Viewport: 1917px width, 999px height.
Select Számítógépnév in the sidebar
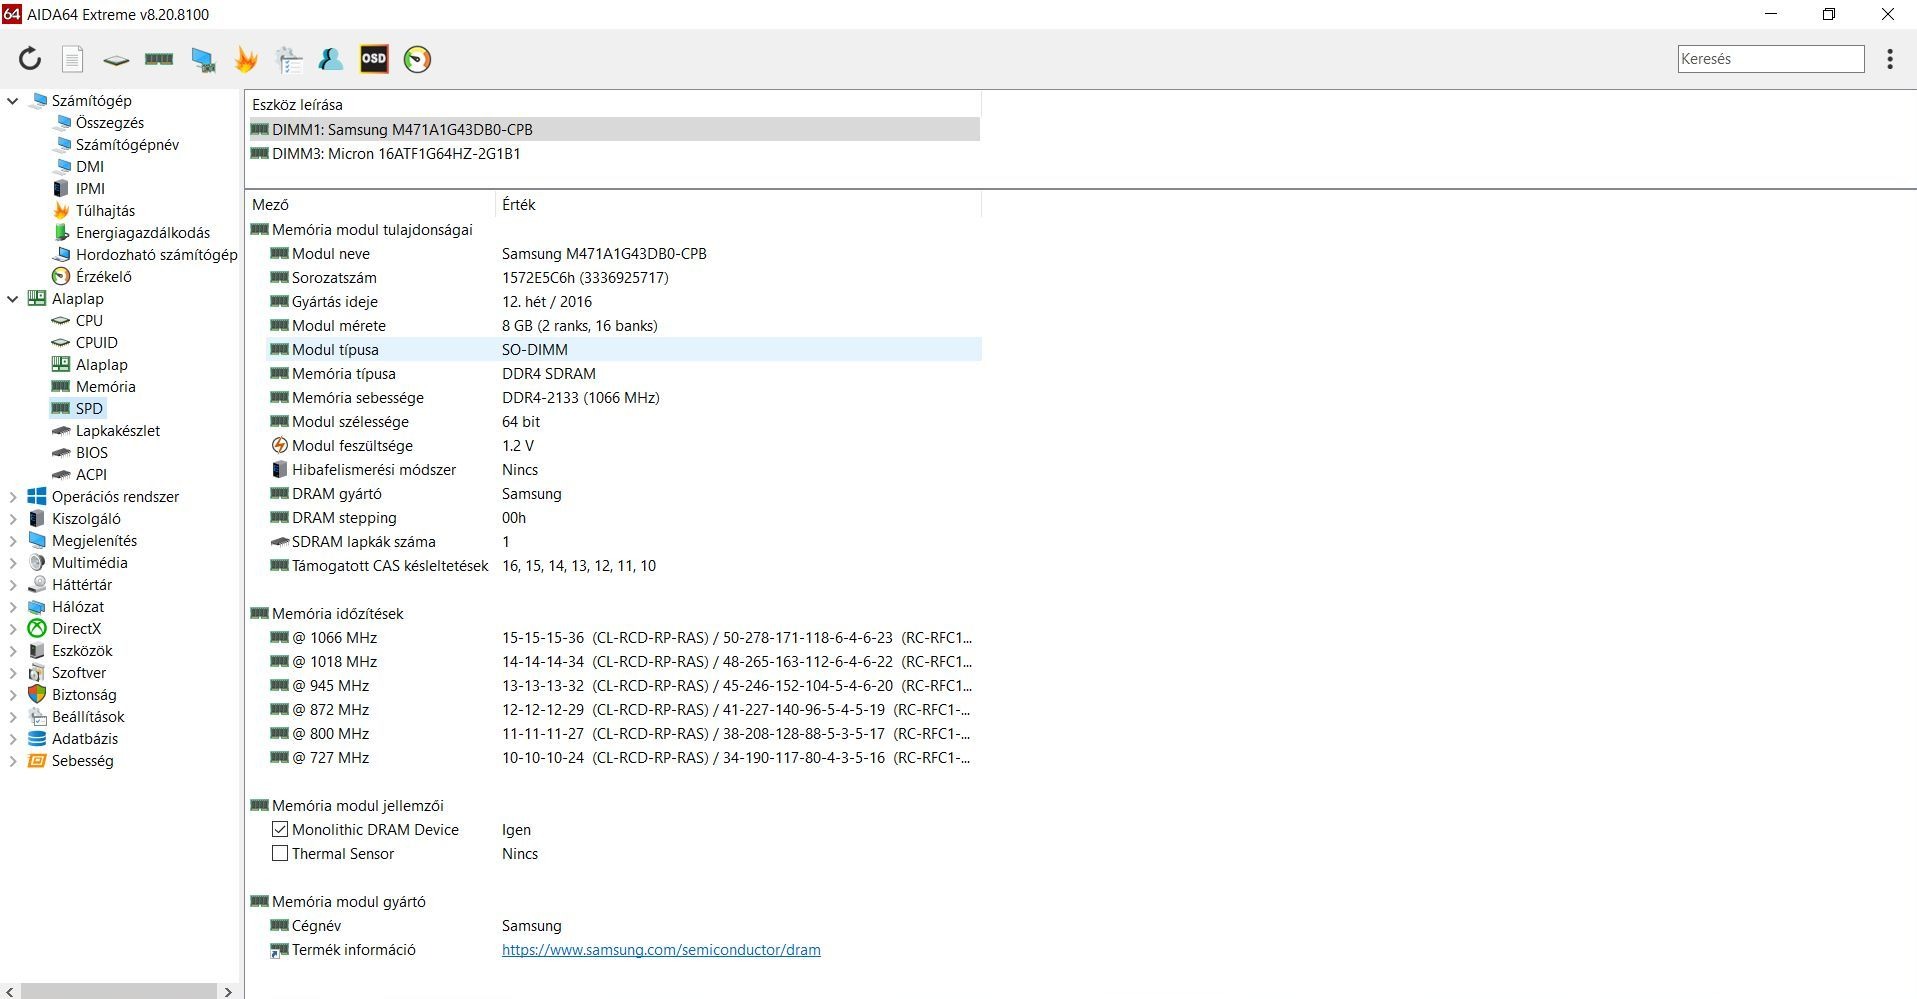click(128, 145)
